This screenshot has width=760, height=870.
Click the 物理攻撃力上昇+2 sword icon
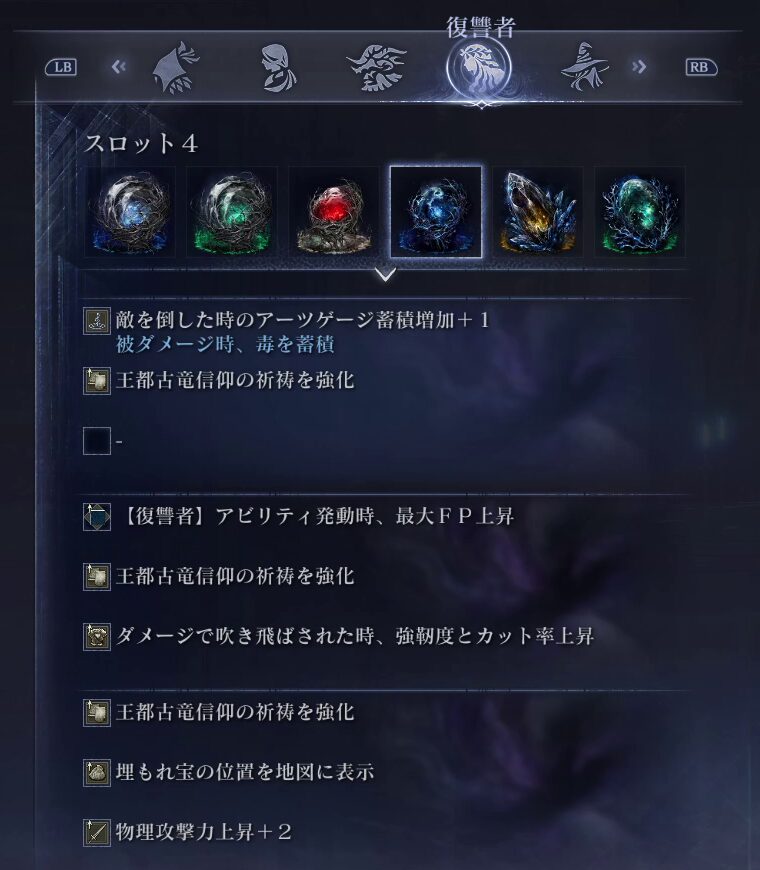97,832
